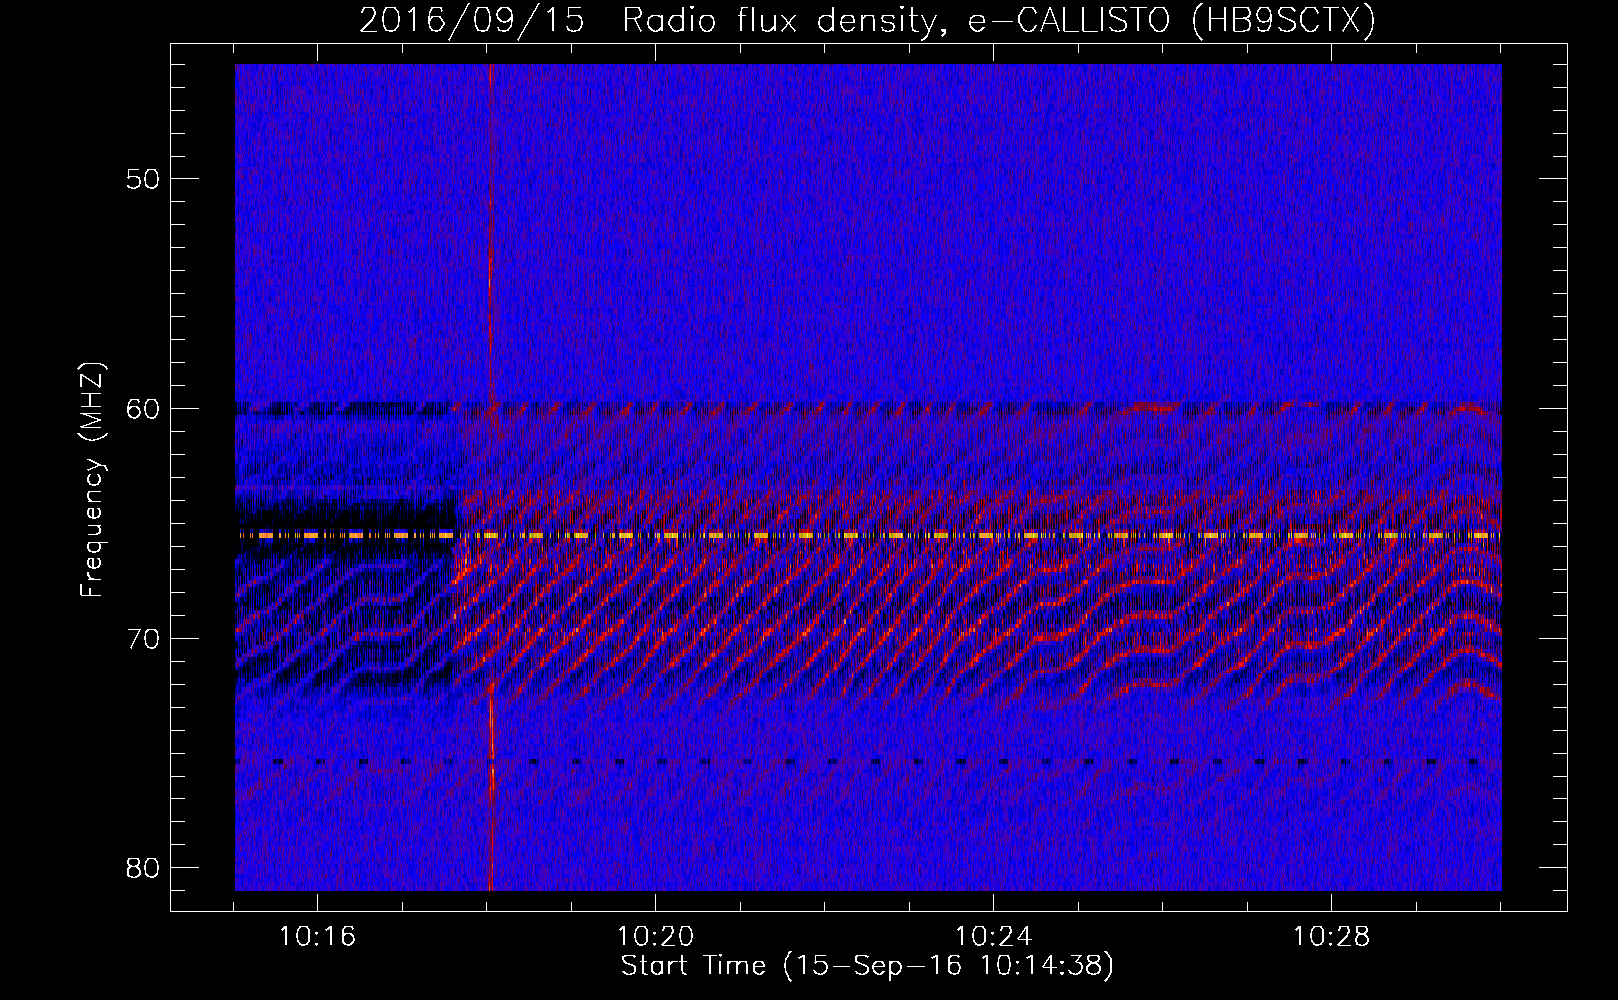Click the '10:28' time tick label
This screenshot has height=1000, width=1618.
pos(1331,937)
